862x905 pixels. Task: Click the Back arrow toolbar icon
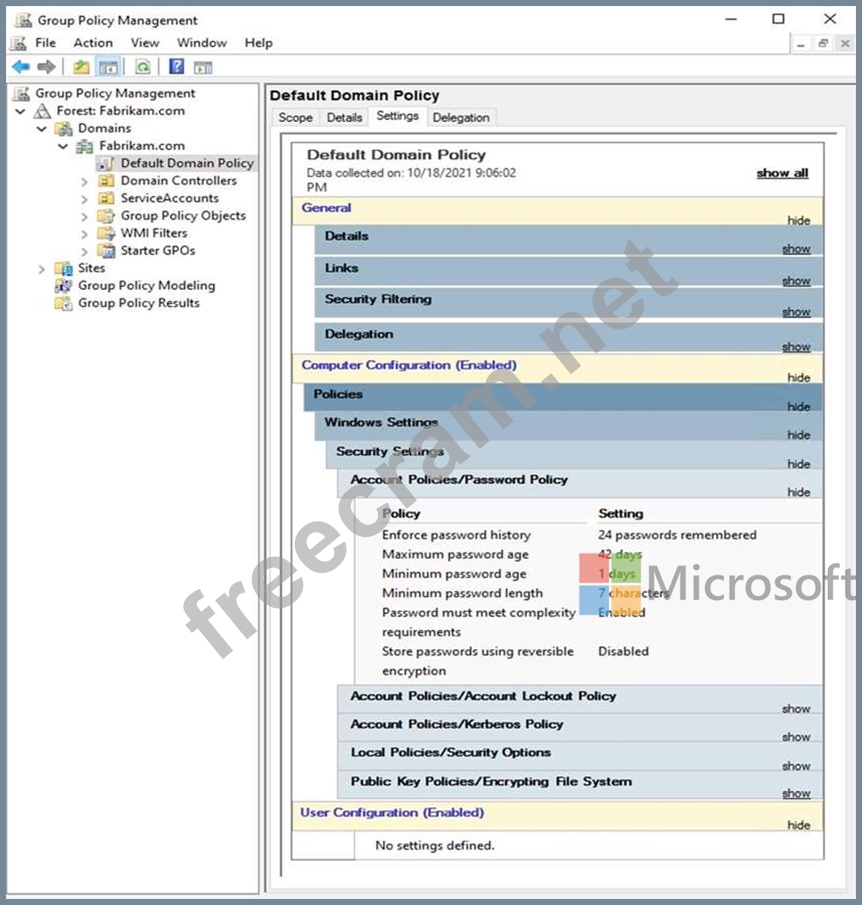tap(20, 67)
